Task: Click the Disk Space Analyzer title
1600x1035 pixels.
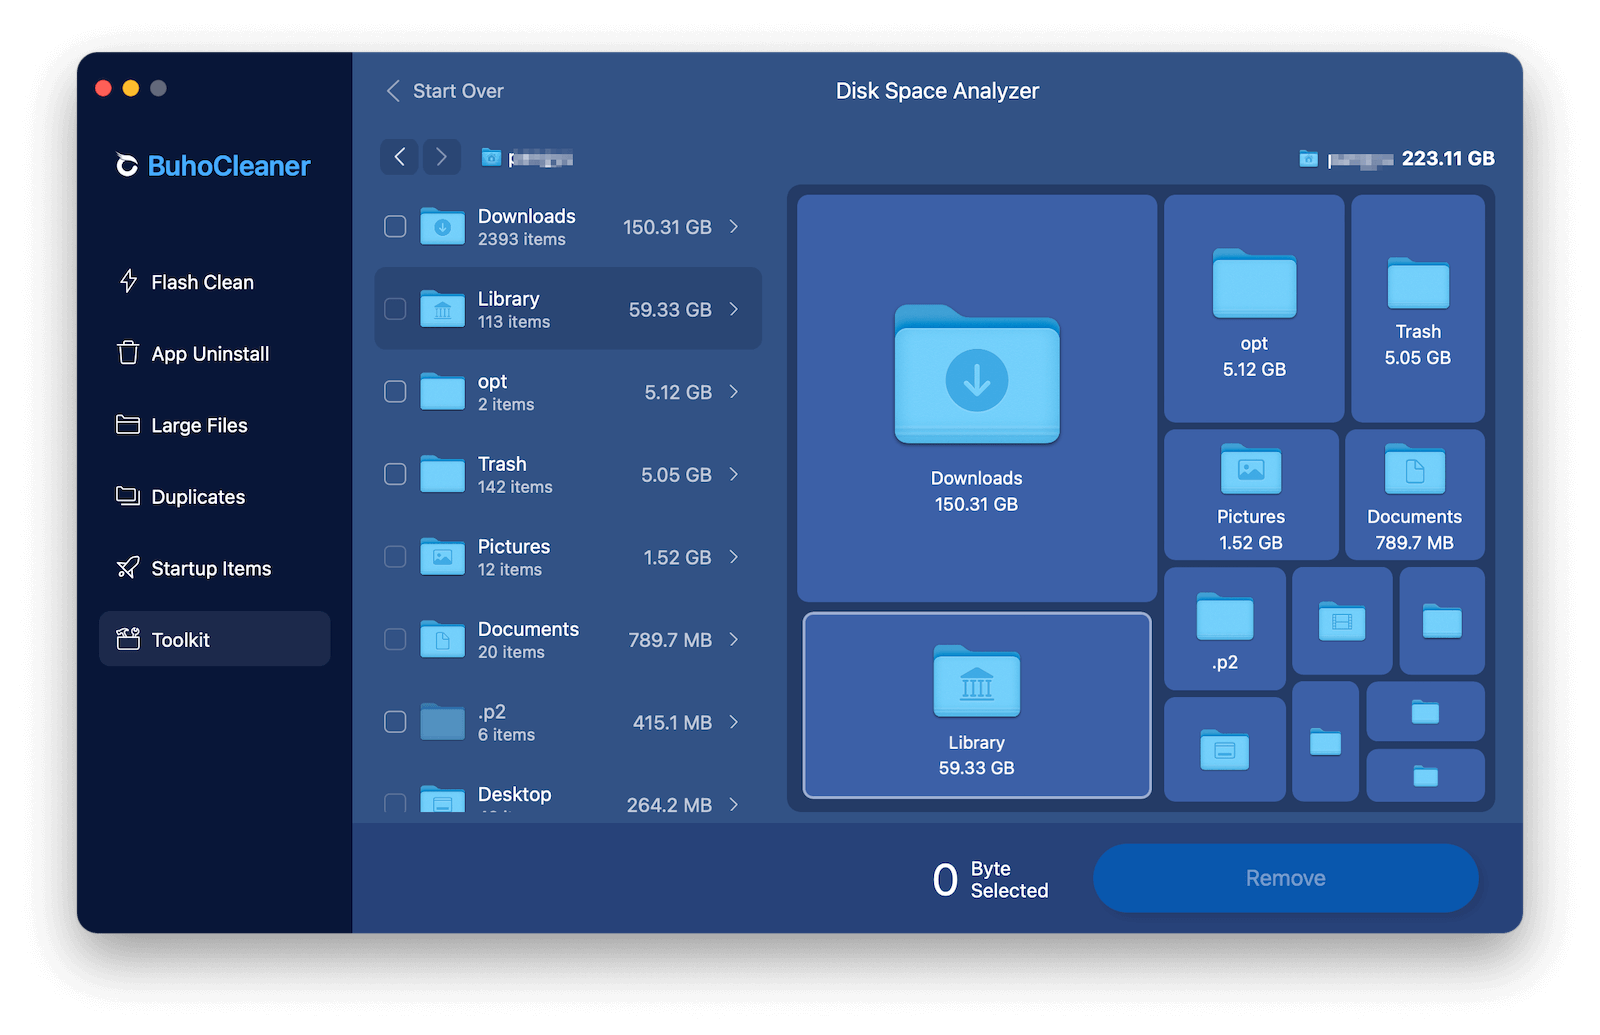Action: pyautogui.click(x=937, y=91)
